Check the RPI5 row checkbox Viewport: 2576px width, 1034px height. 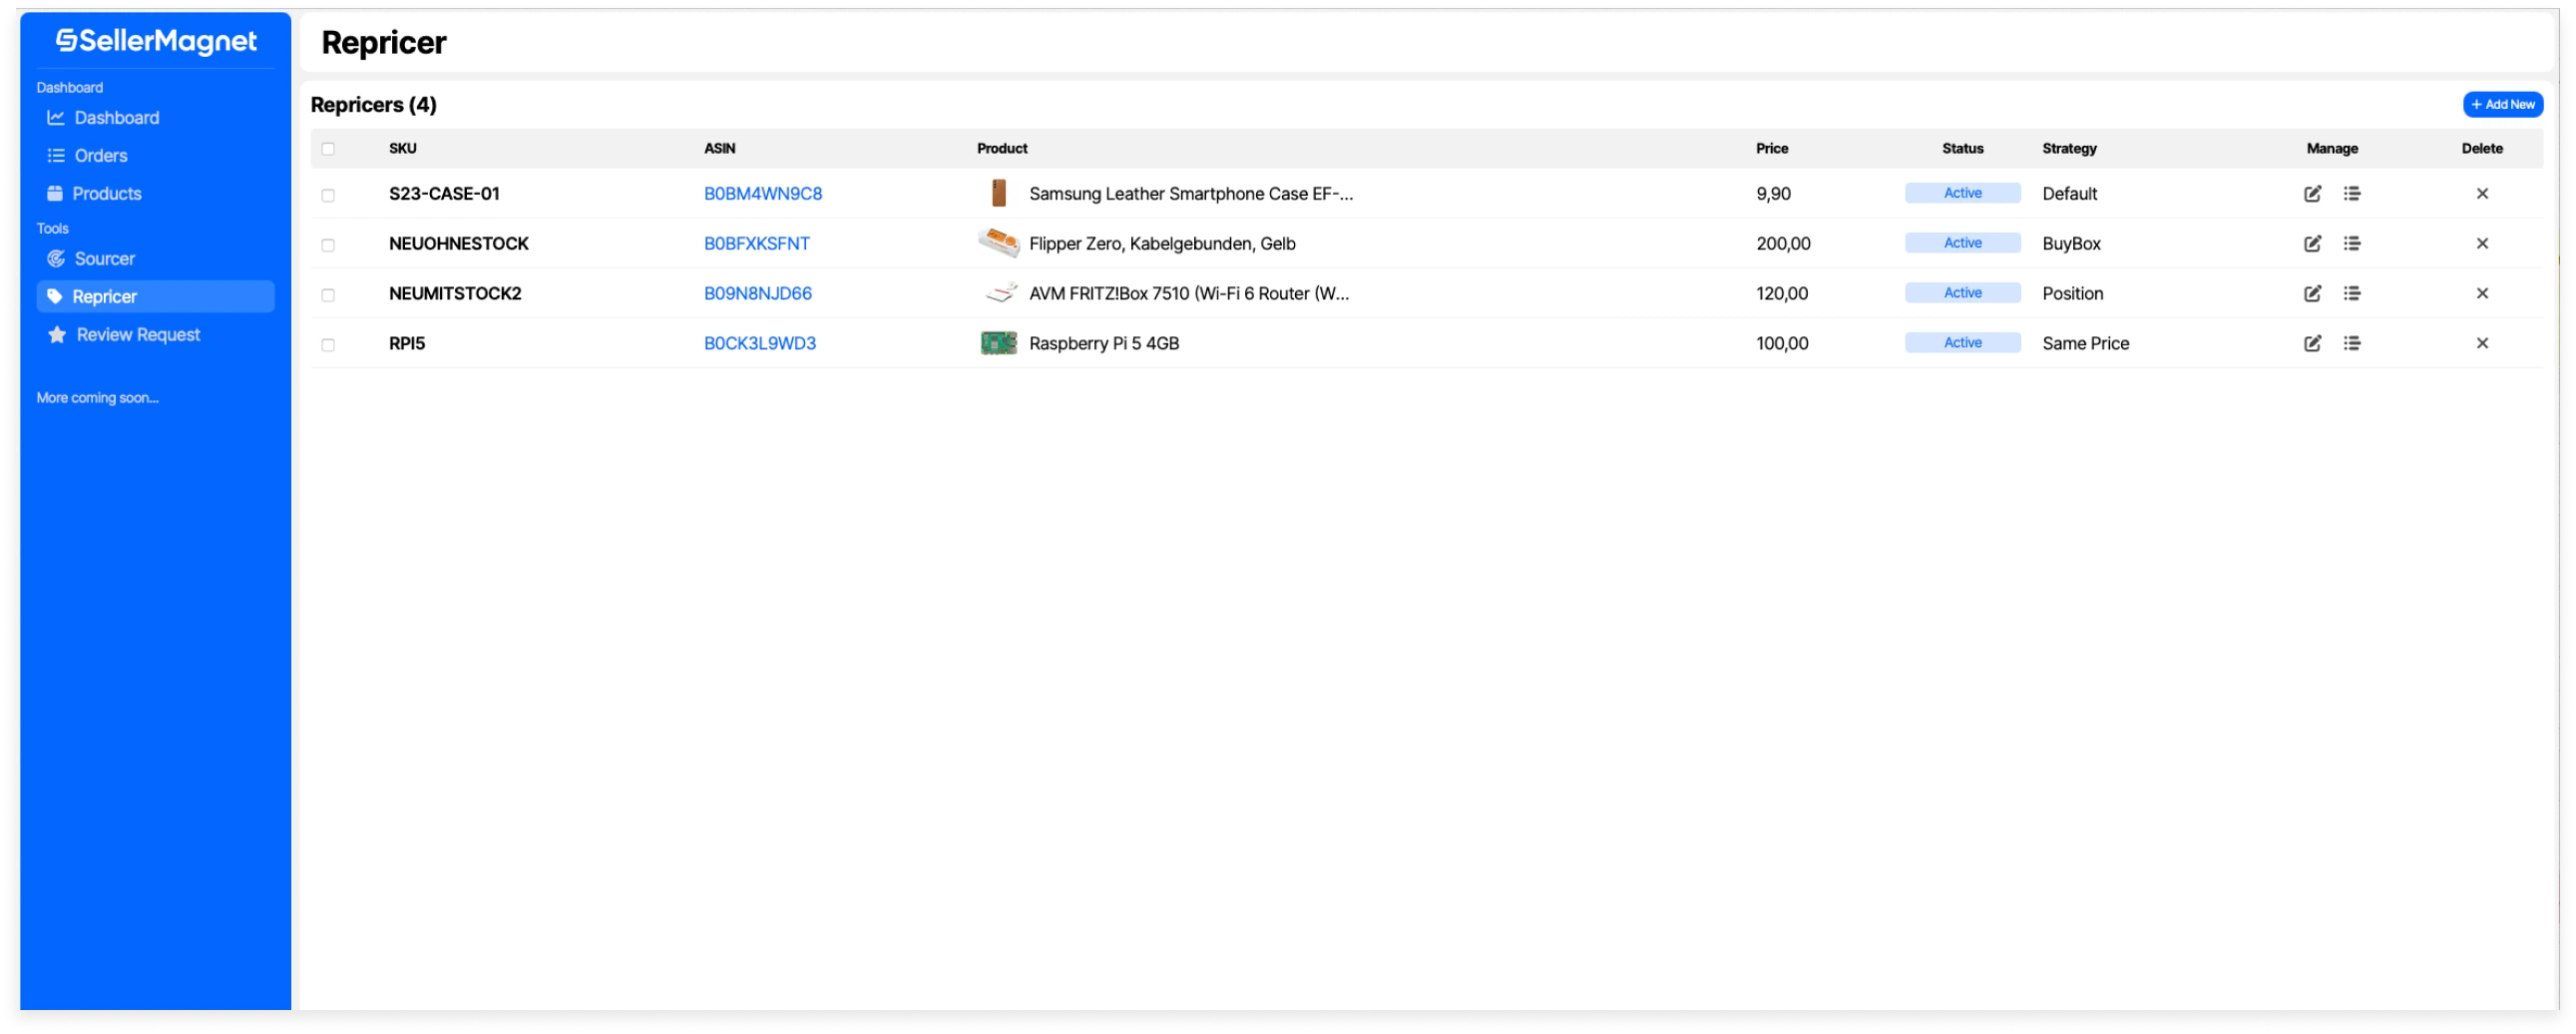pos(328,346)
